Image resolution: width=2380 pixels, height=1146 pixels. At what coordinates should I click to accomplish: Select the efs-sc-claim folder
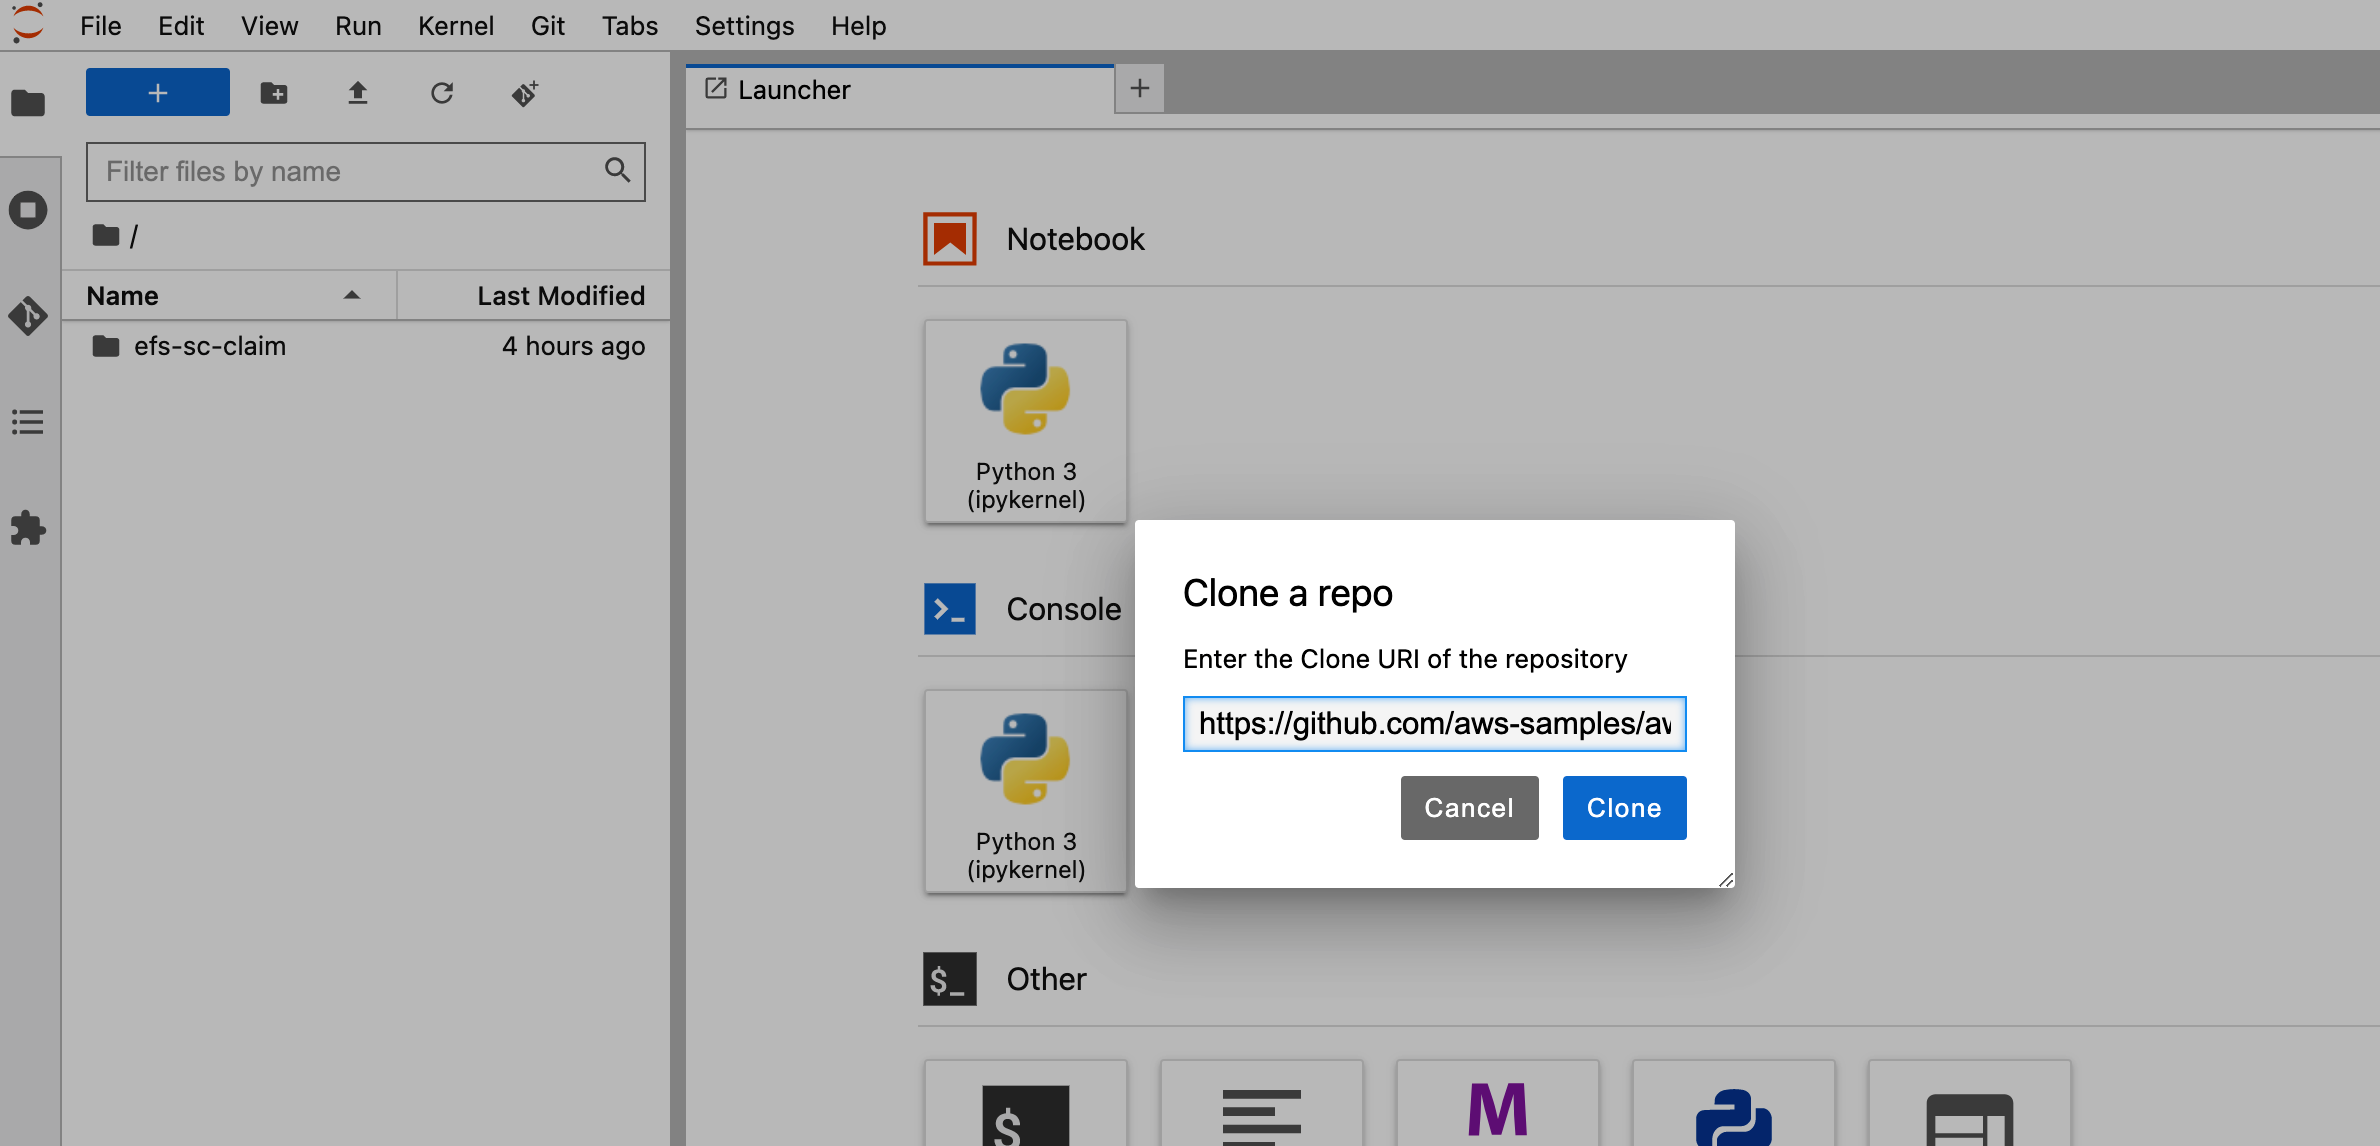coord(366,346)
